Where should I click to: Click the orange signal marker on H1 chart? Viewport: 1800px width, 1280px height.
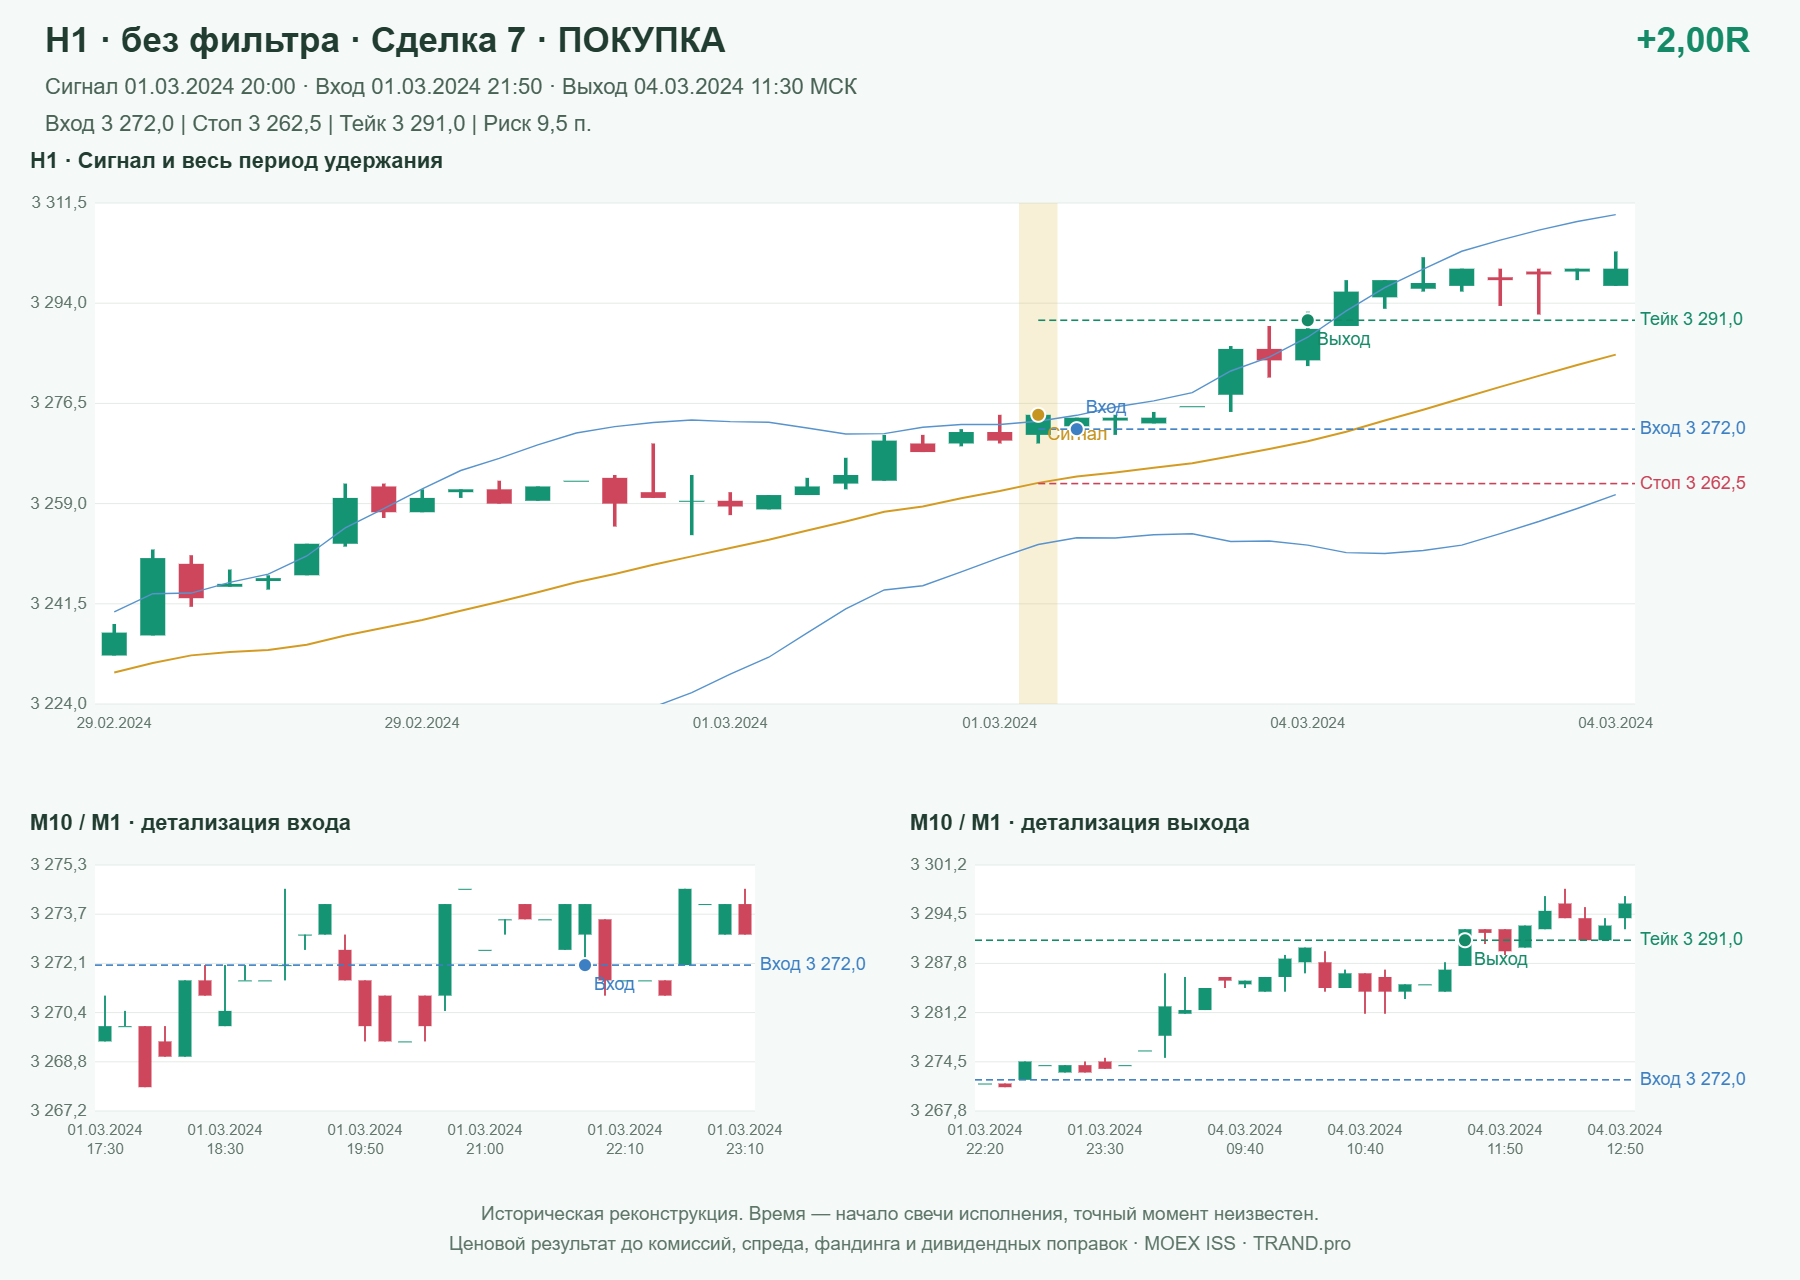click(1038, 415)
